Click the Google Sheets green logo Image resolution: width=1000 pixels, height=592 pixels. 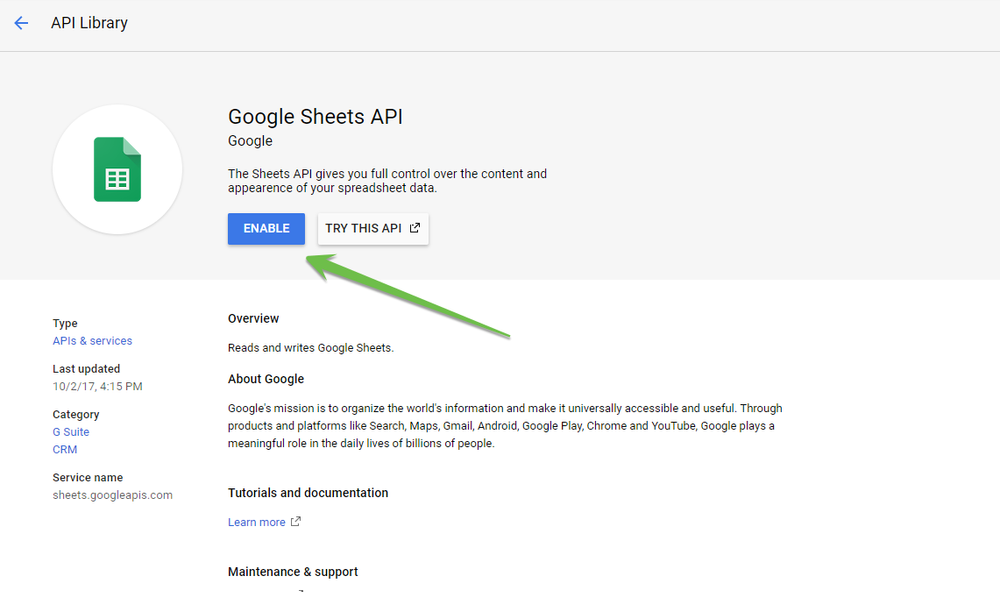[117, 170]
